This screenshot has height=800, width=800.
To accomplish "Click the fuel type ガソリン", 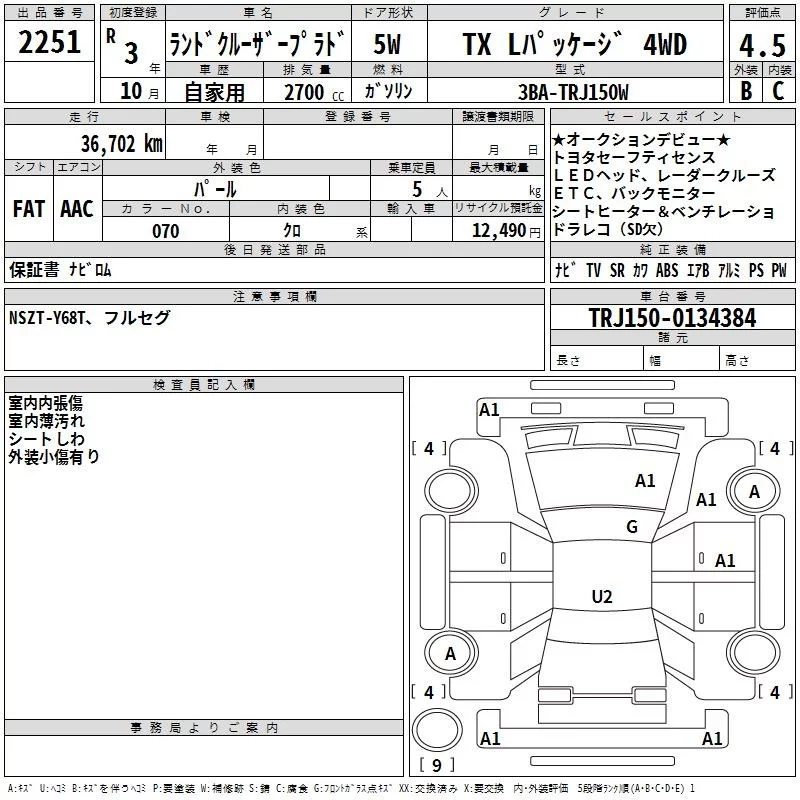I will coord(388,91).
